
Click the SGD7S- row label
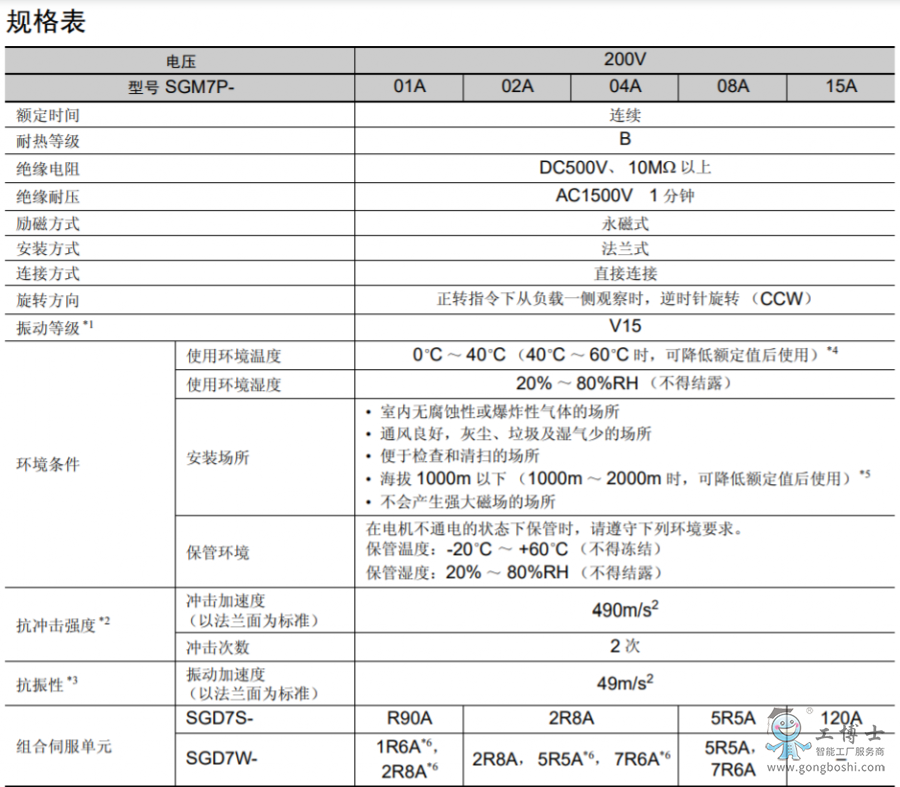click(220, 719)
